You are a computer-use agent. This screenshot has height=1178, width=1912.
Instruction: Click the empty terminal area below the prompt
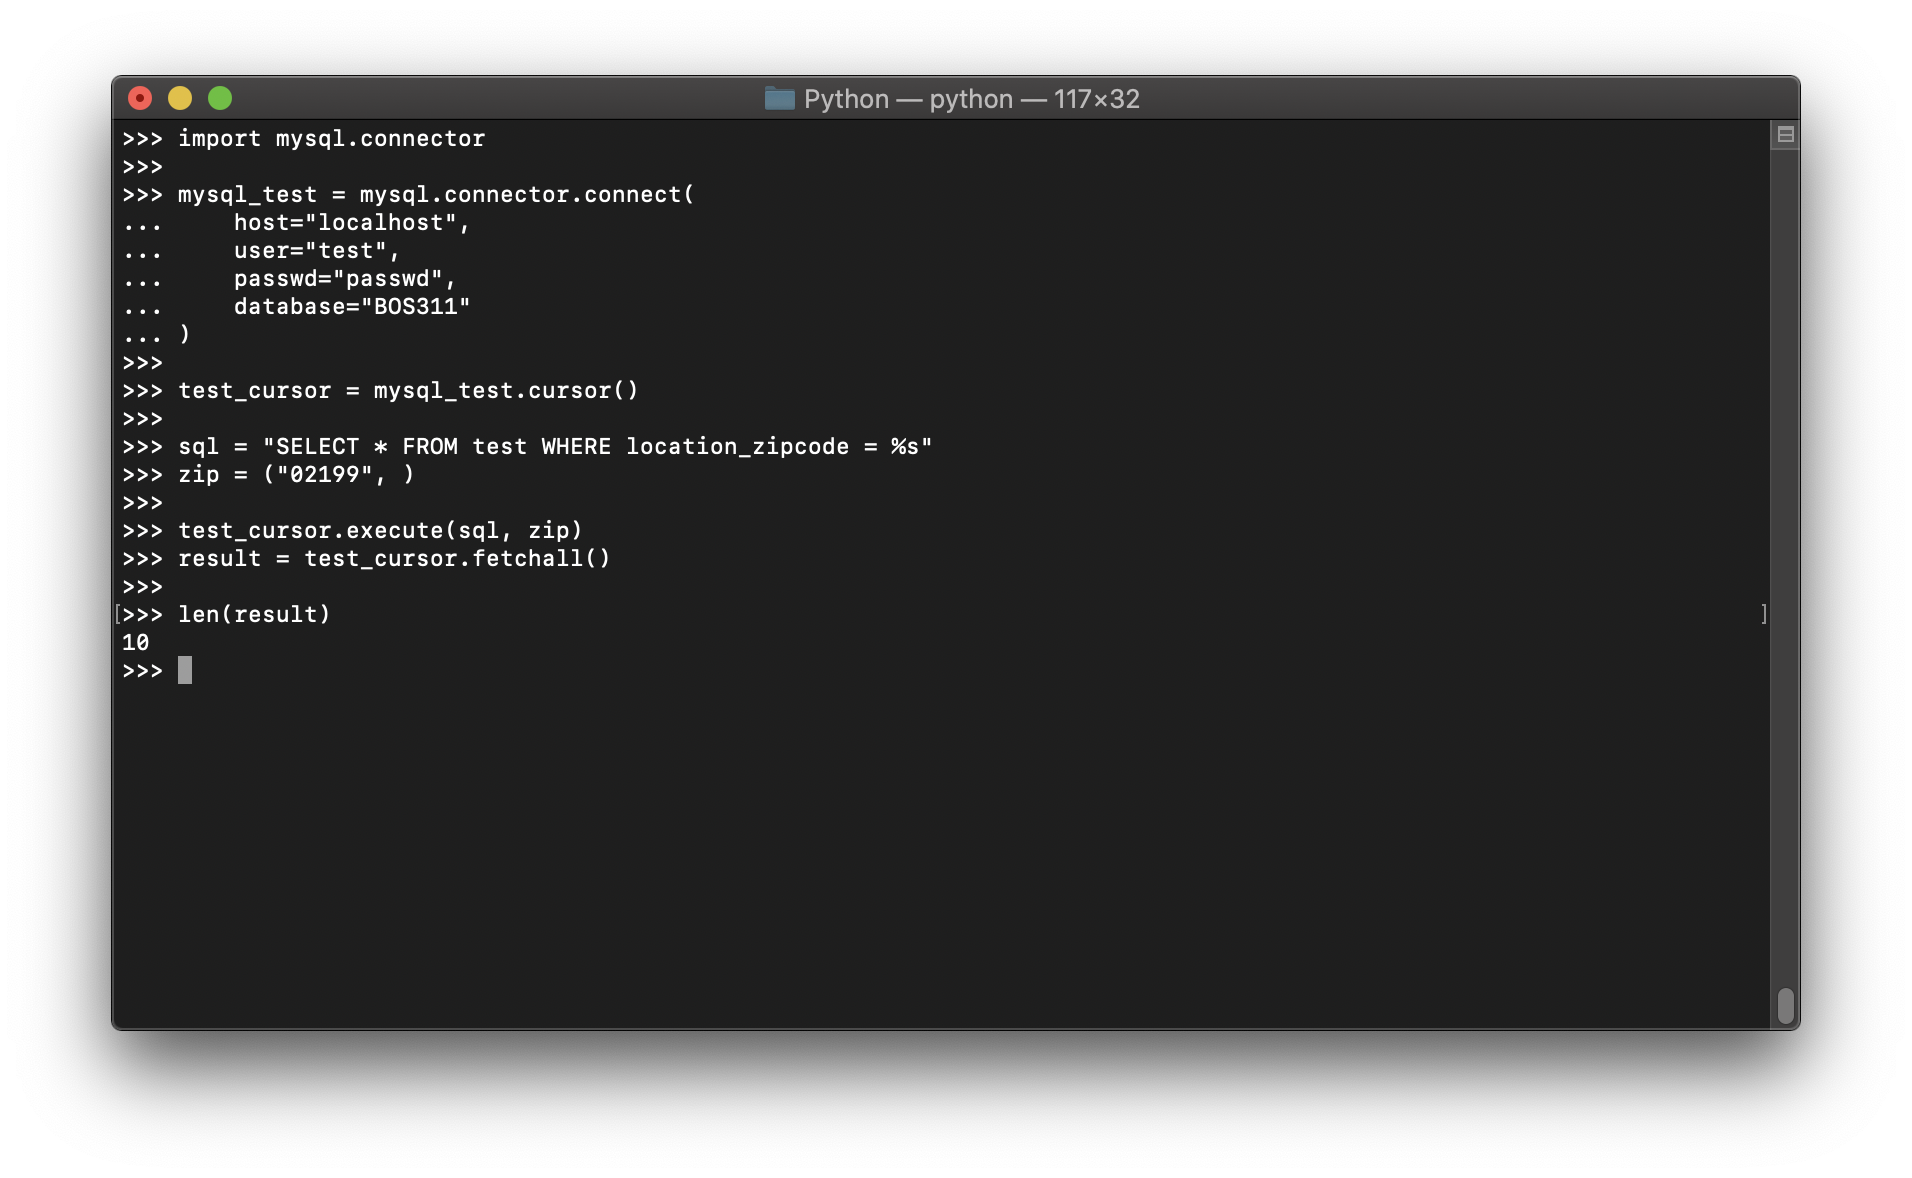click(x=900, y=850)
